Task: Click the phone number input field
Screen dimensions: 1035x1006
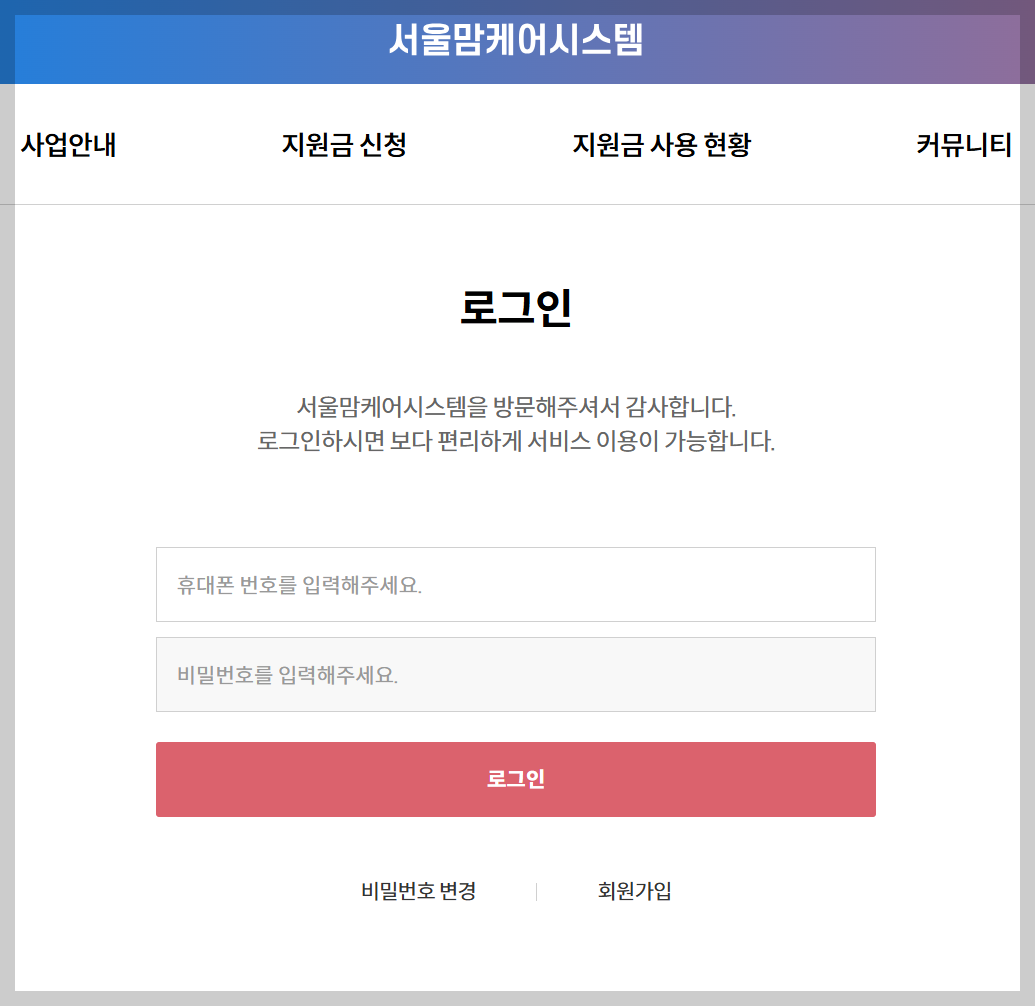Action: [516, 584]
